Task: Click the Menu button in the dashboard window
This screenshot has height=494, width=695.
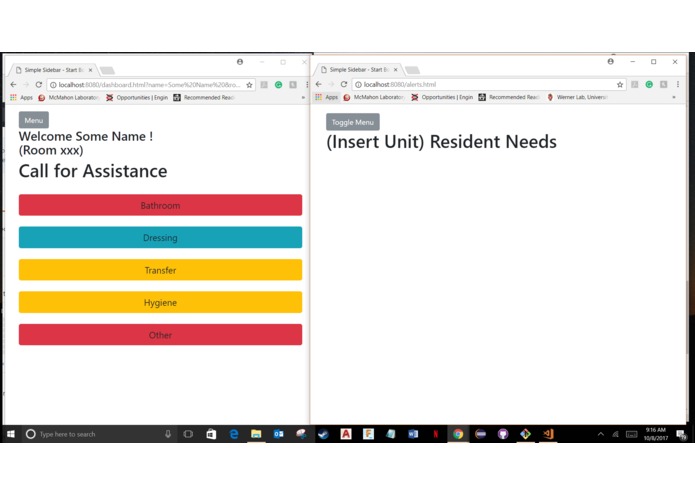Action: pyautogui.click(x=34, y=120)
